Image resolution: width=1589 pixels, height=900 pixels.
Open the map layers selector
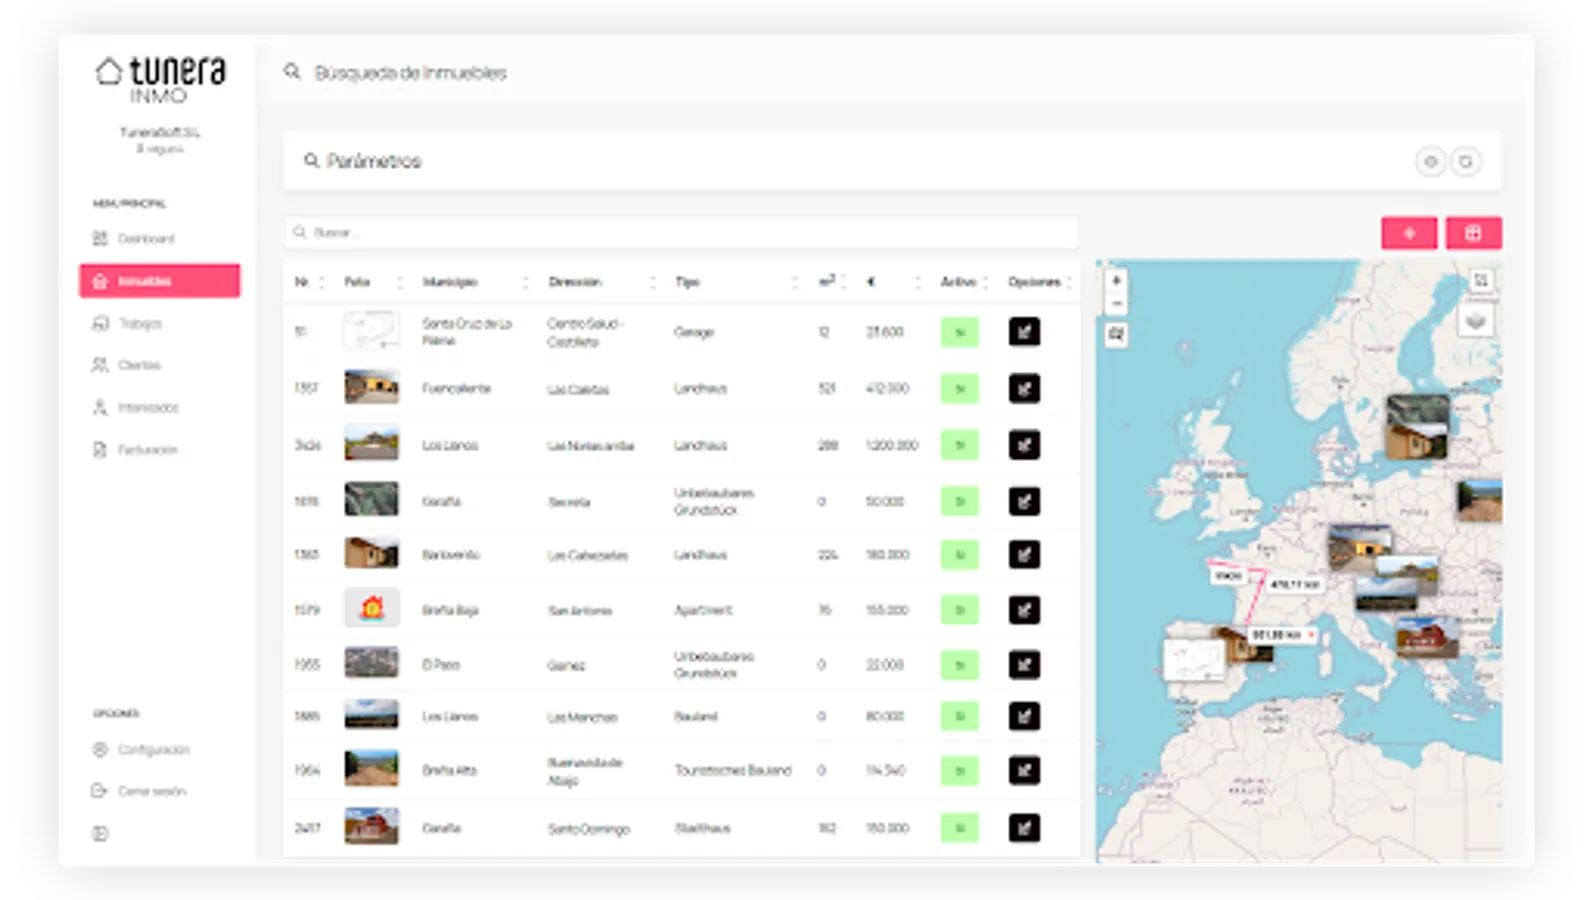1475,321
